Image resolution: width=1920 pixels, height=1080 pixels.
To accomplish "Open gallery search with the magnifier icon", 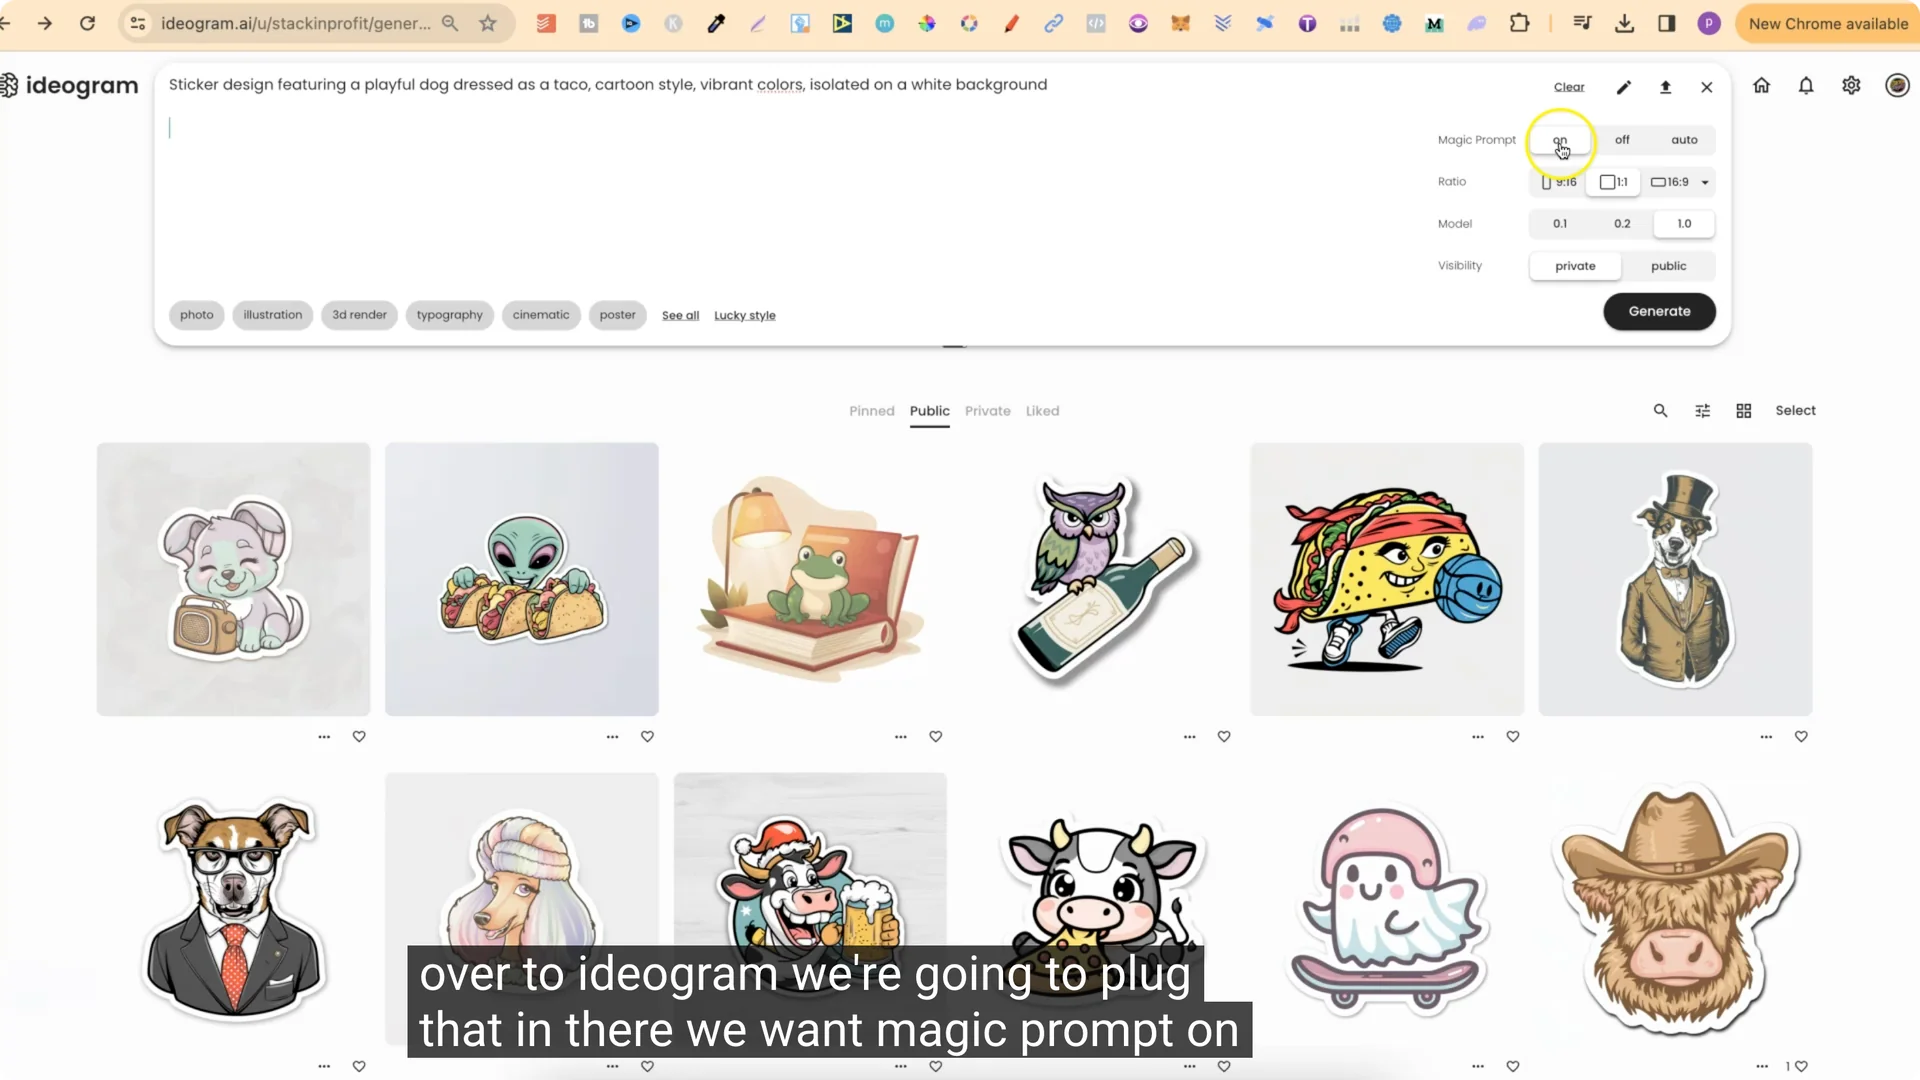I will (1660, 410).
